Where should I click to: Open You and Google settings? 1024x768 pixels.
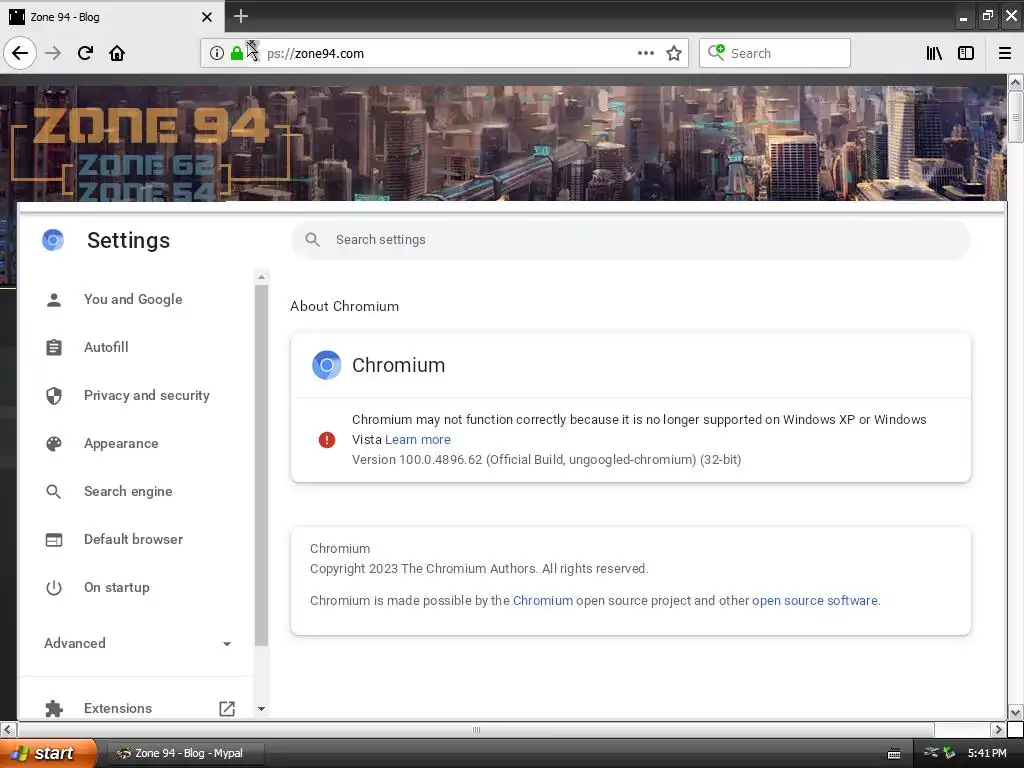coord(133,299)
